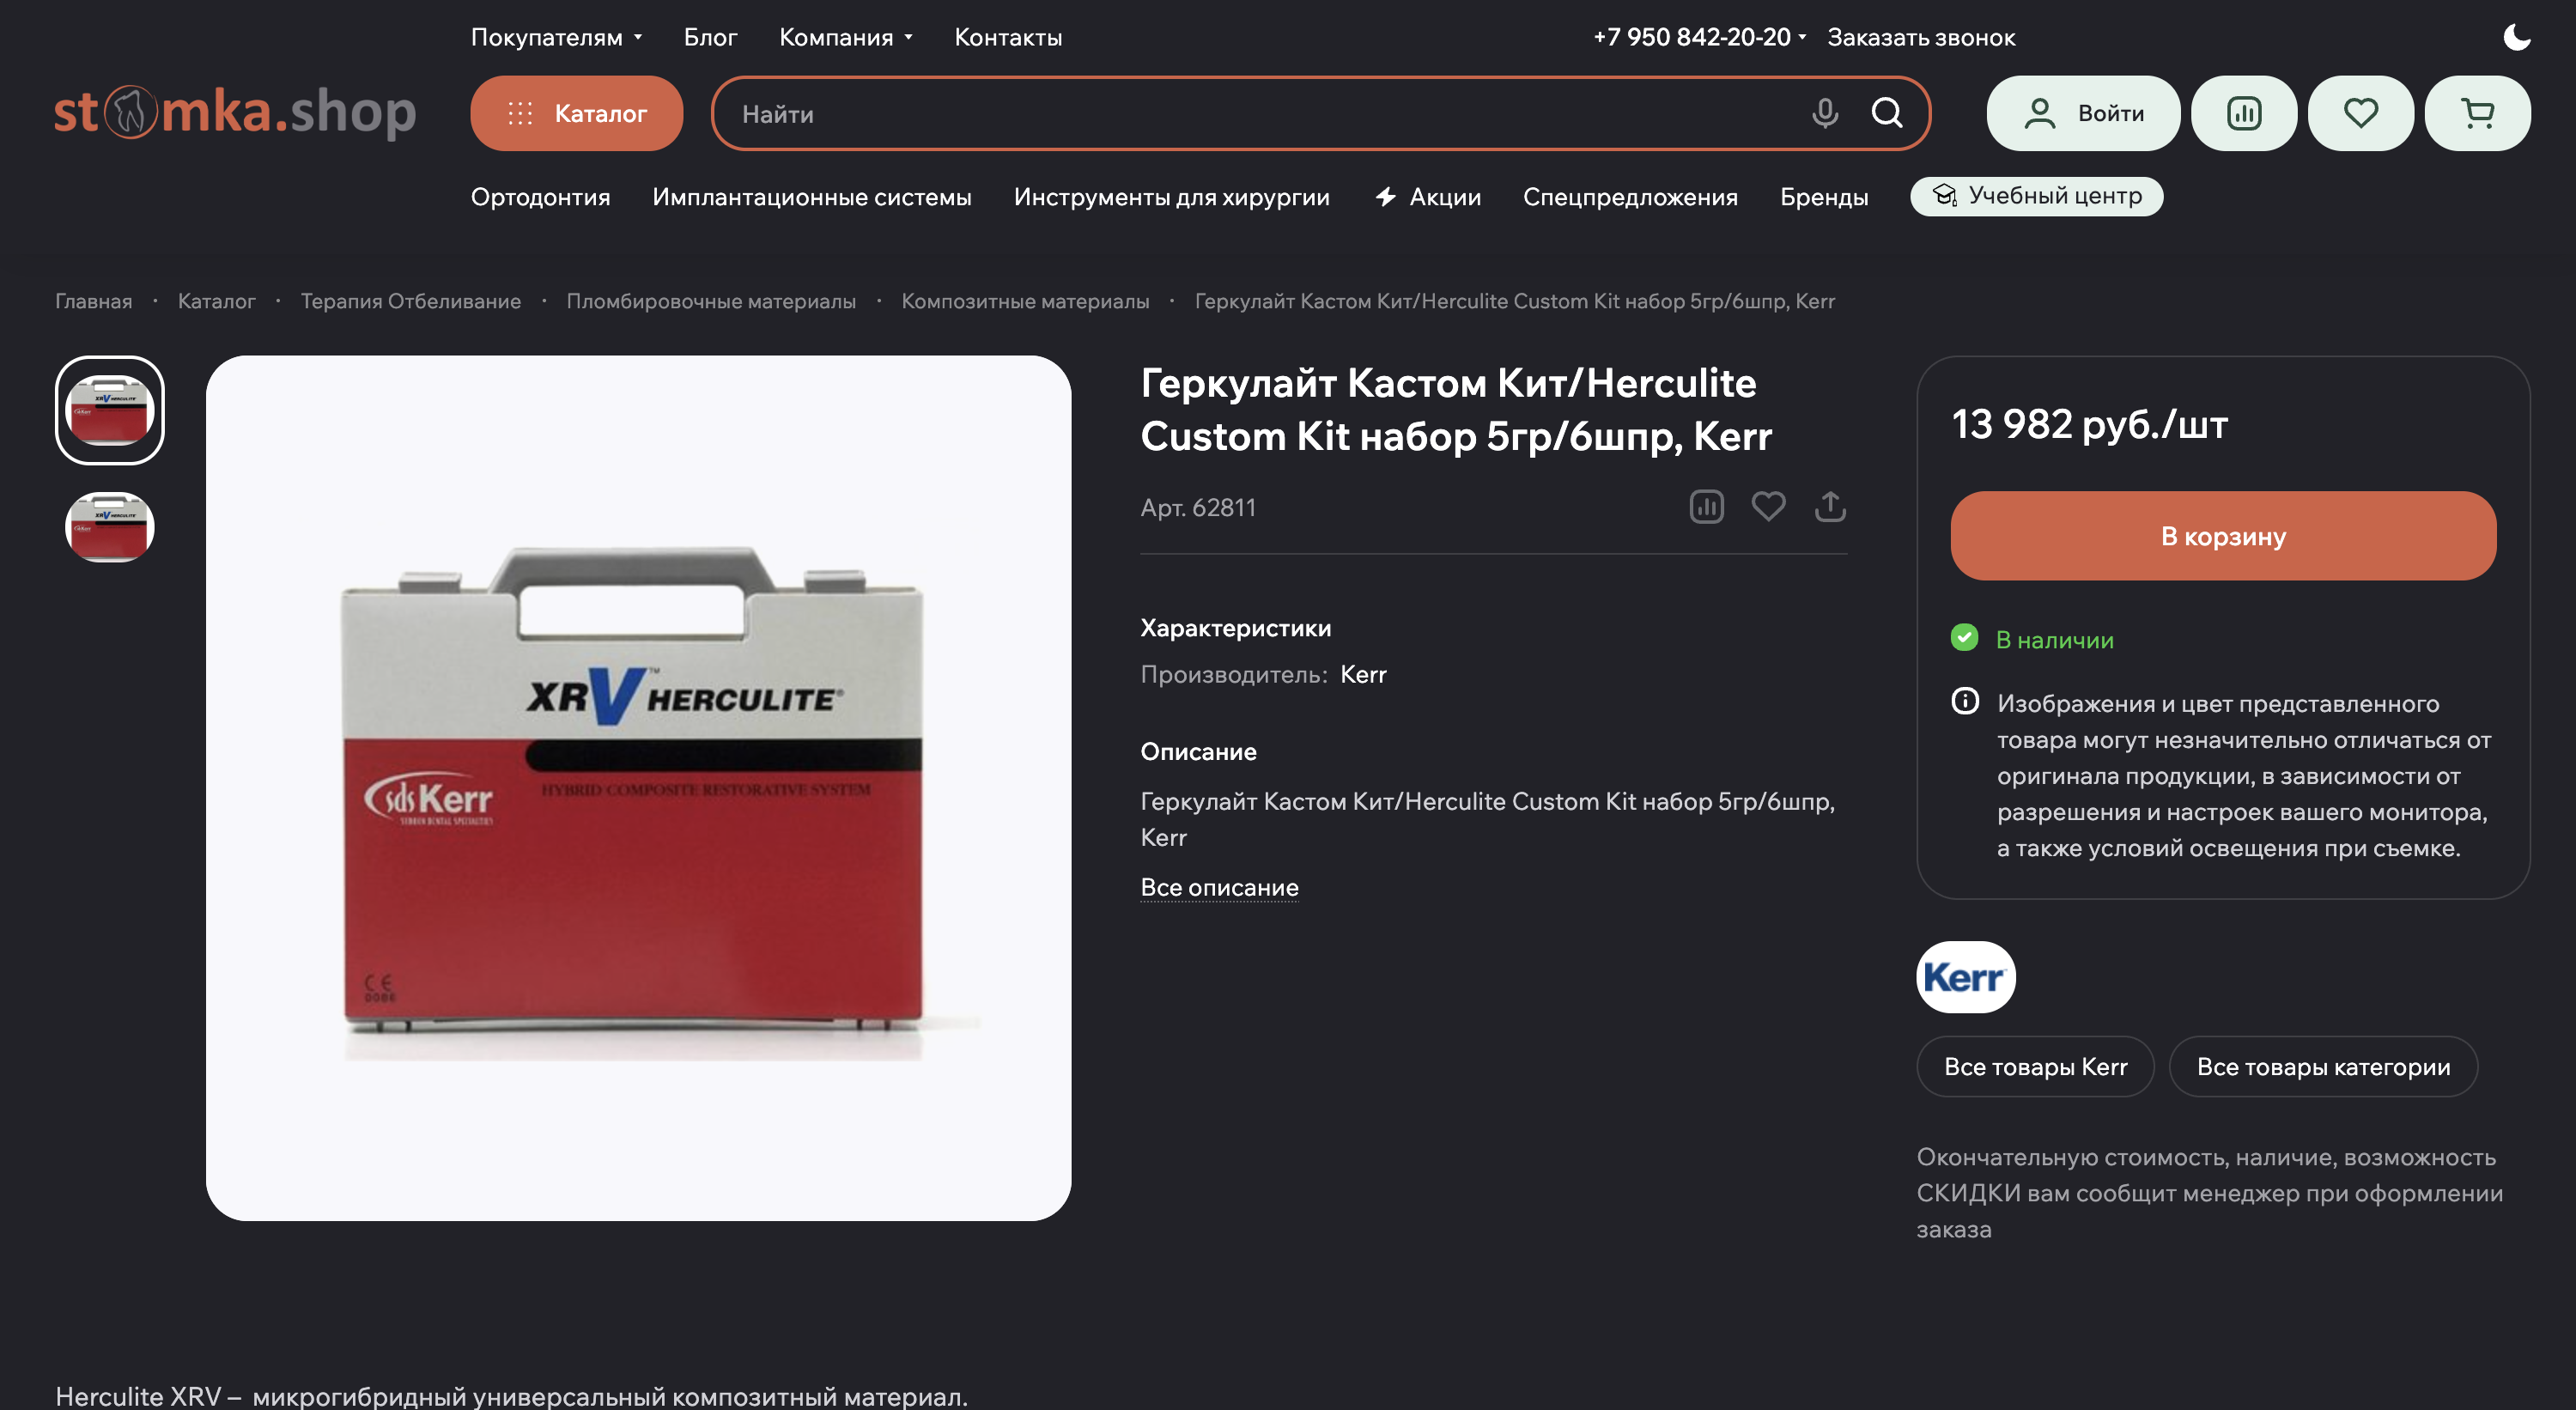This screenshot has height=1410, width=2576.
Task: Click the stomka.shop logo
Action: [x=235, y=112]
